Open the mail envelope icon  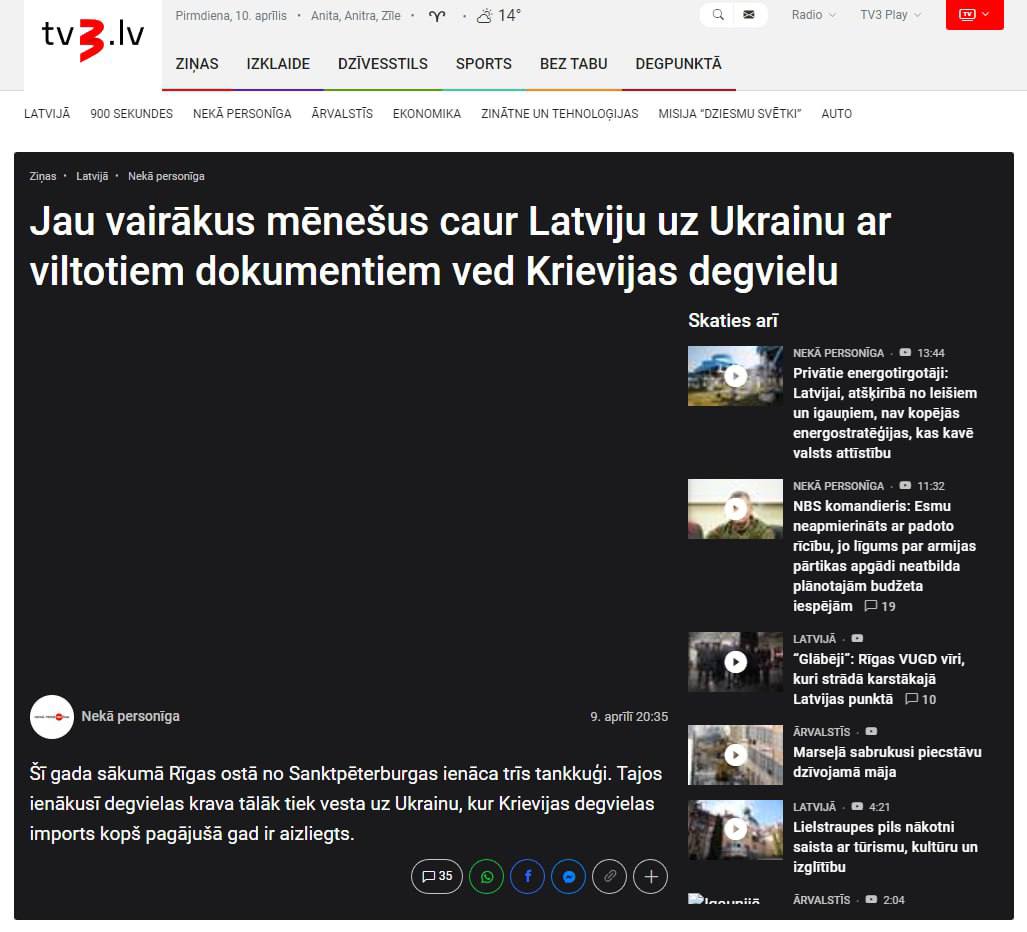point(749,15)
